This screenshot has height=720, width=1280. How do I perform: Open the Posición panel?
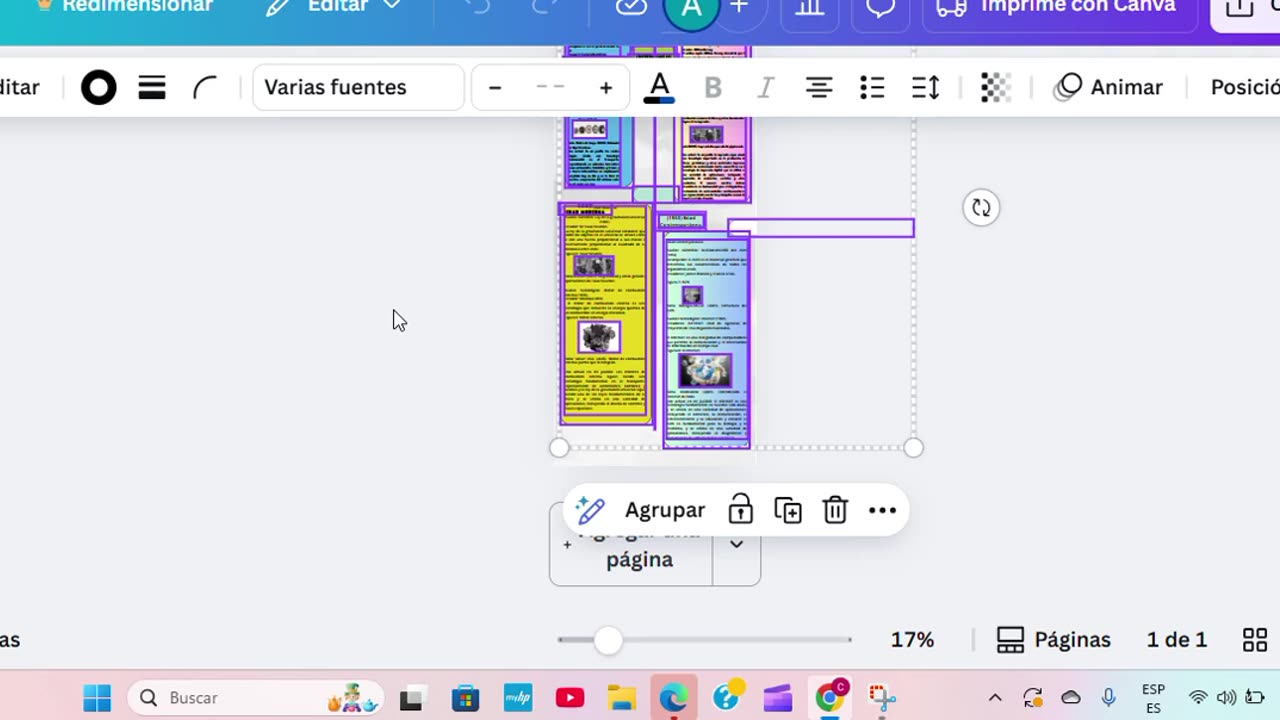pyautogui.click(x=1244, y=87)
